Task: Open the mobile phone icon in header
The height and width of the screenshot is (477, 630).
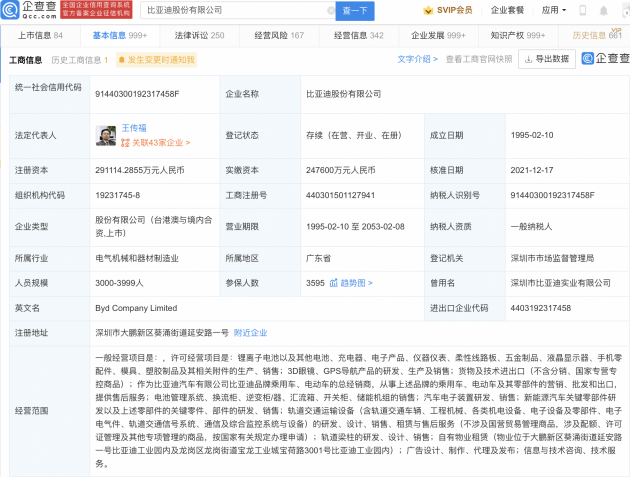Action: click(582, 10)
